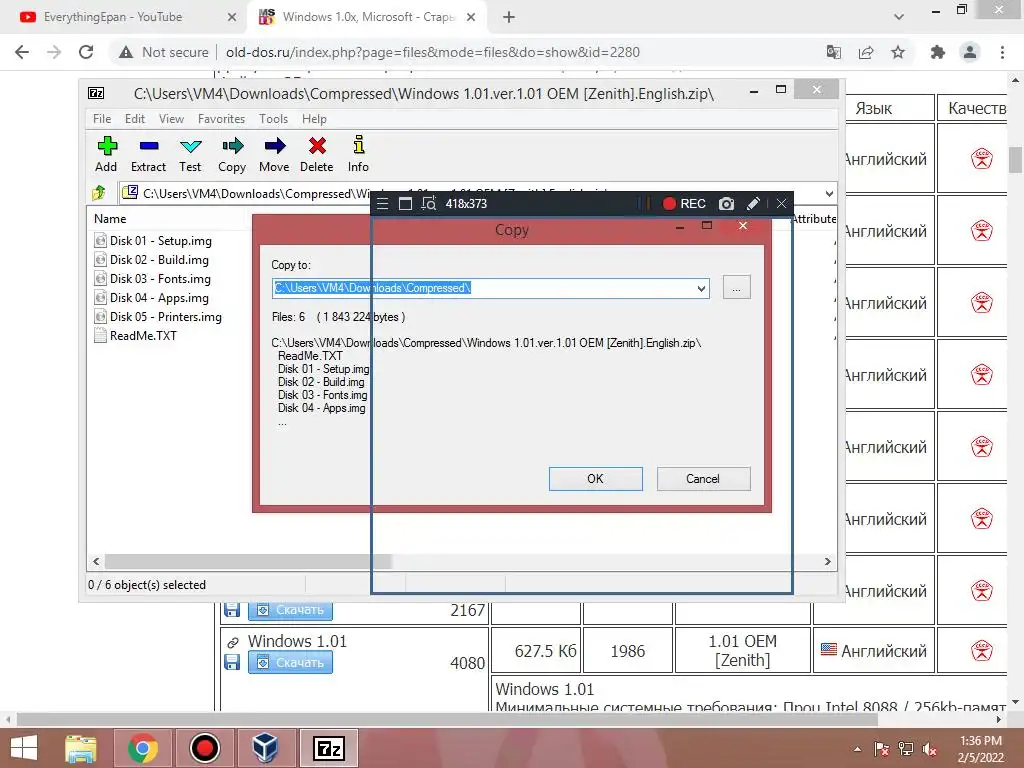1024x768 pixels.
Task: Click the webpage vertical scrollbar thumb
Action: point(1014,160)
